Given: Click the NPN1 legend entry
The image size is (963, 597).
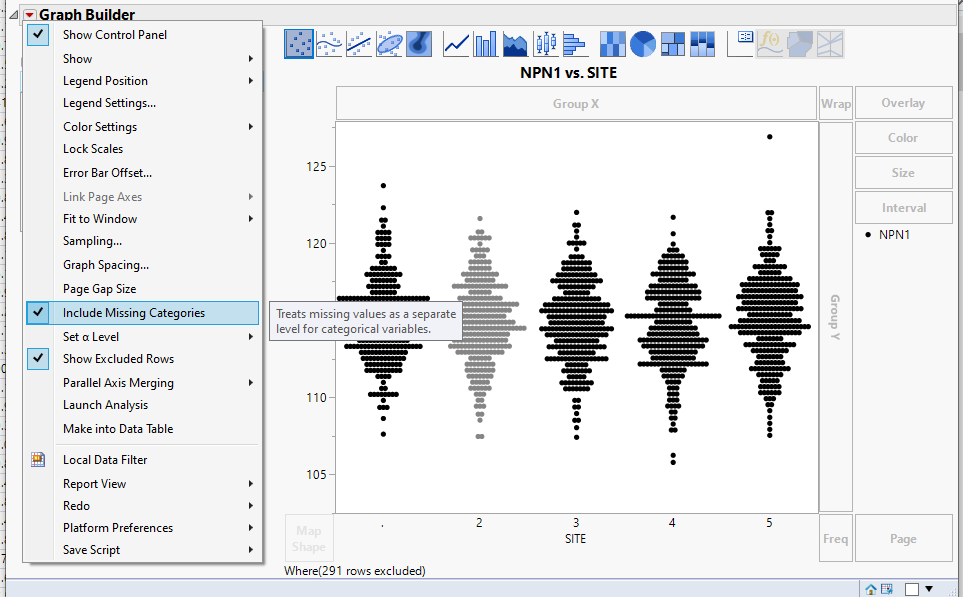Looking at the screenshot, I should (888, 235).
